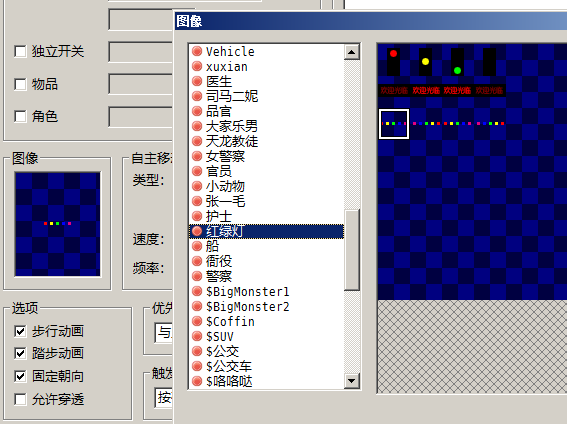Open event image preview thumbnail
The width and height of the screenshot is (567, 424).
pos(57,224)
